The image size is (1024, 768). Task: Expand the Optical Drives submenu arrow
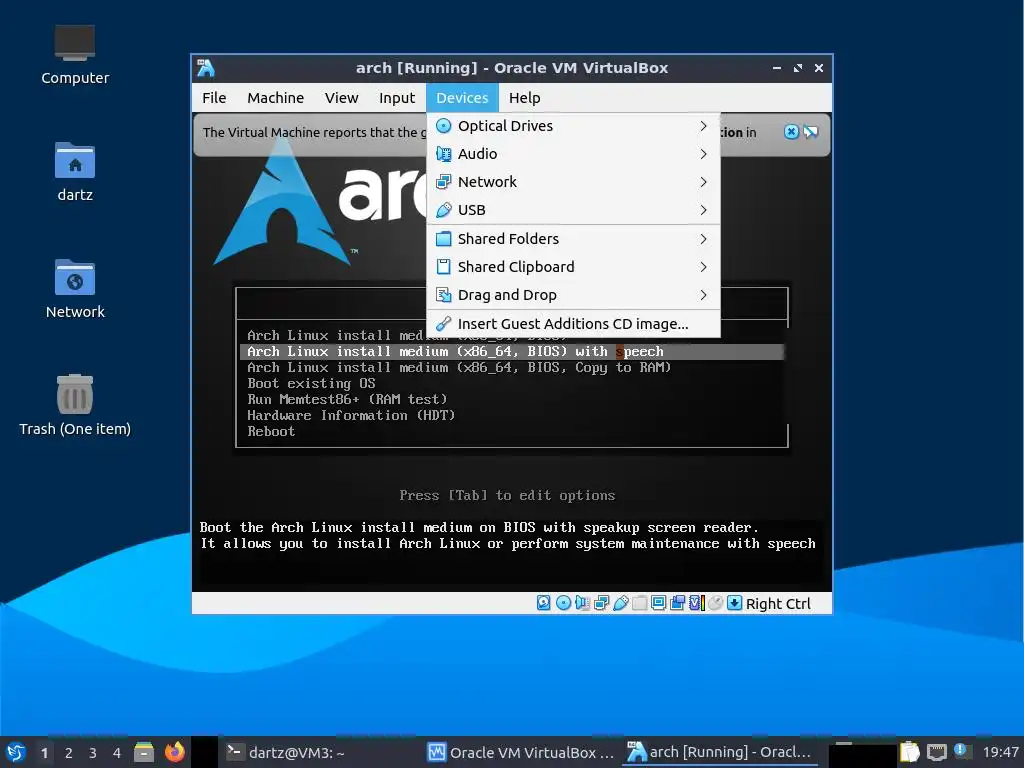pyautogui.click(x=703, y=126)
